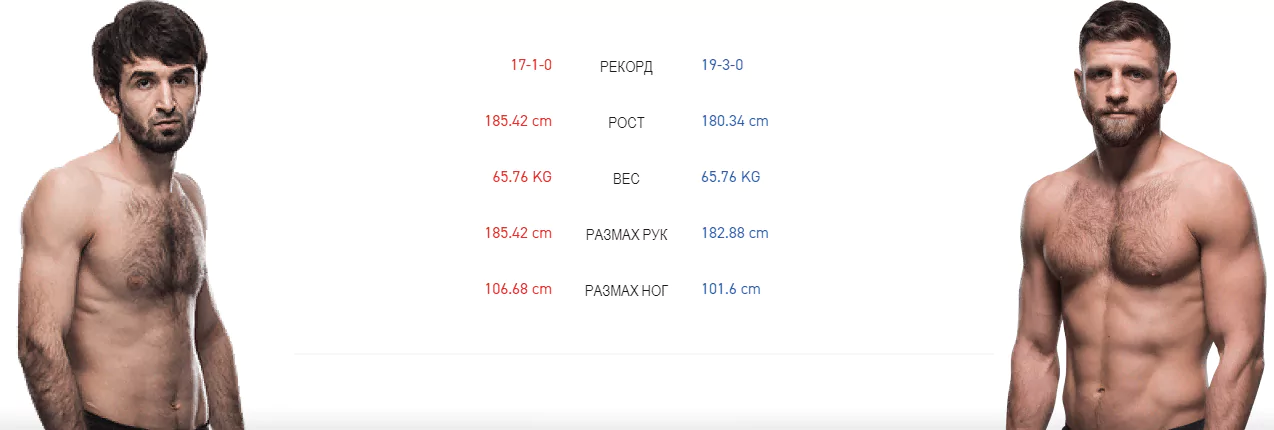
Task: Click the red weight value 65.76 KG
Action: point(522,177)
